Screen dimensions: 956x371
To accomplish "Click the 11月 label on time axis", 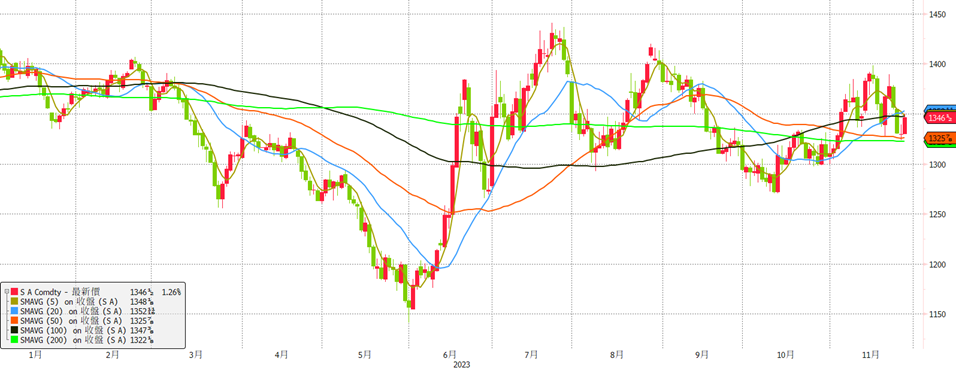I will coord(872,354).
